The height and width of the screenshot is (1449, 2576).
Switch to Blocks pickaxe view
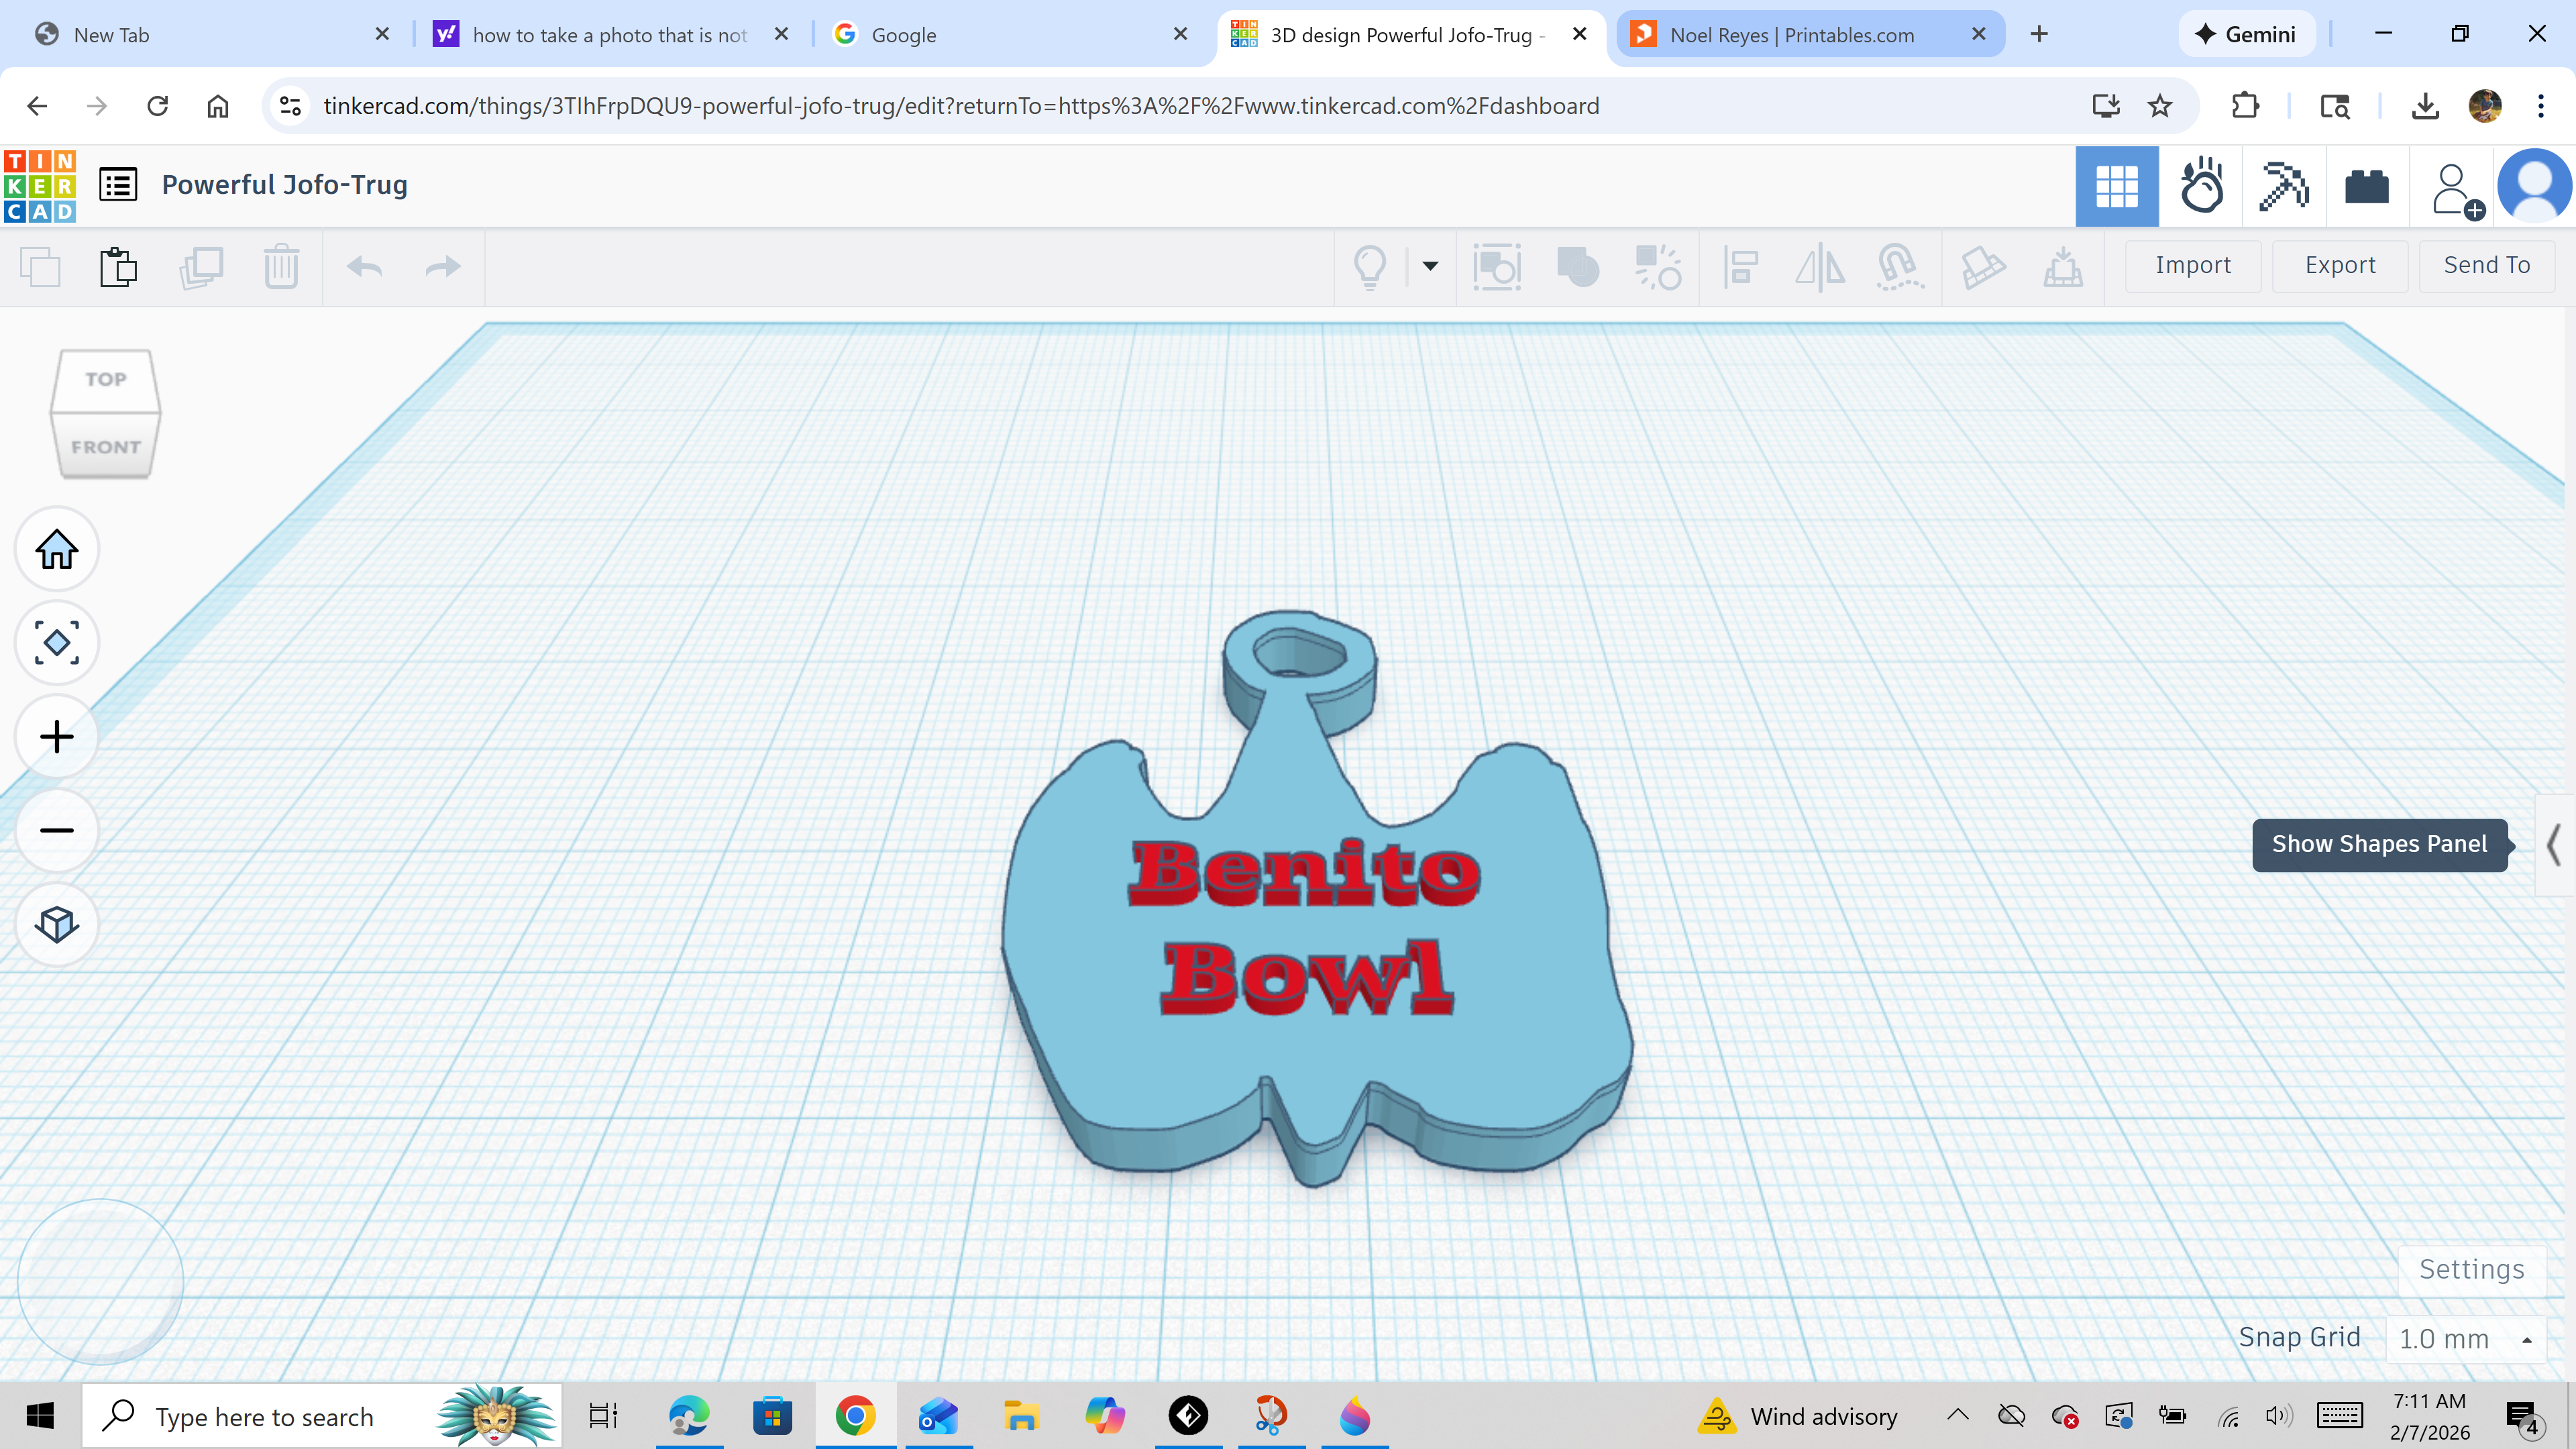2284,186
